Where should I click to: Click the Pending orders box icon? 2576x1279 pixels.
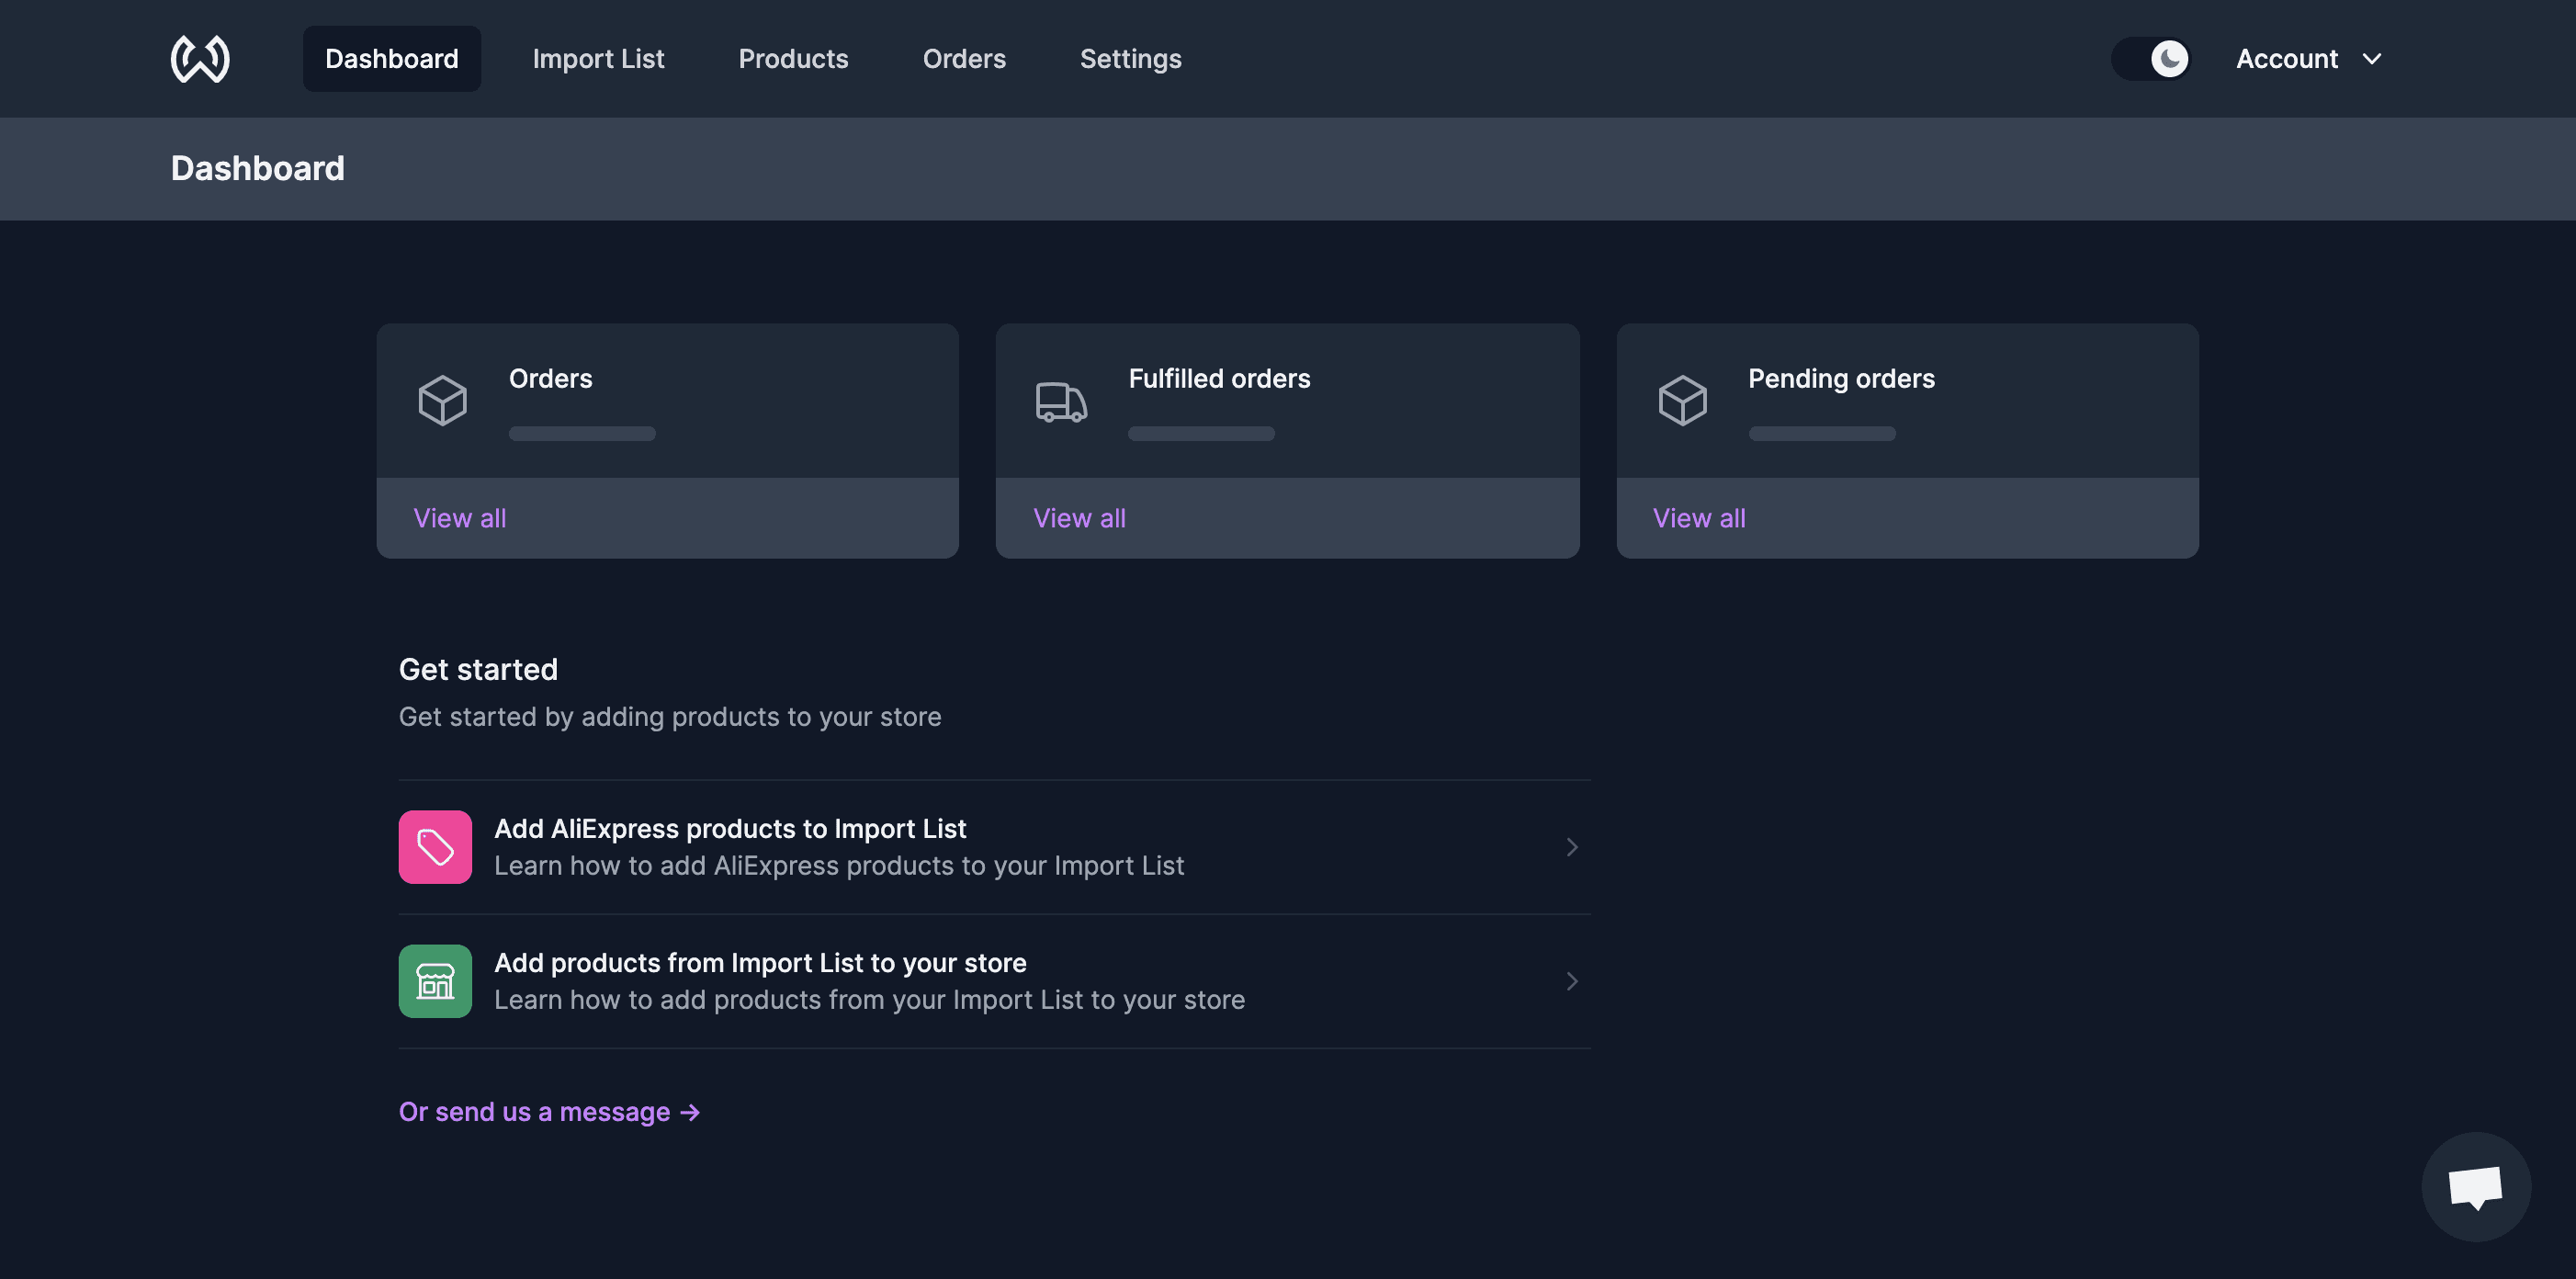[1682, 400]
